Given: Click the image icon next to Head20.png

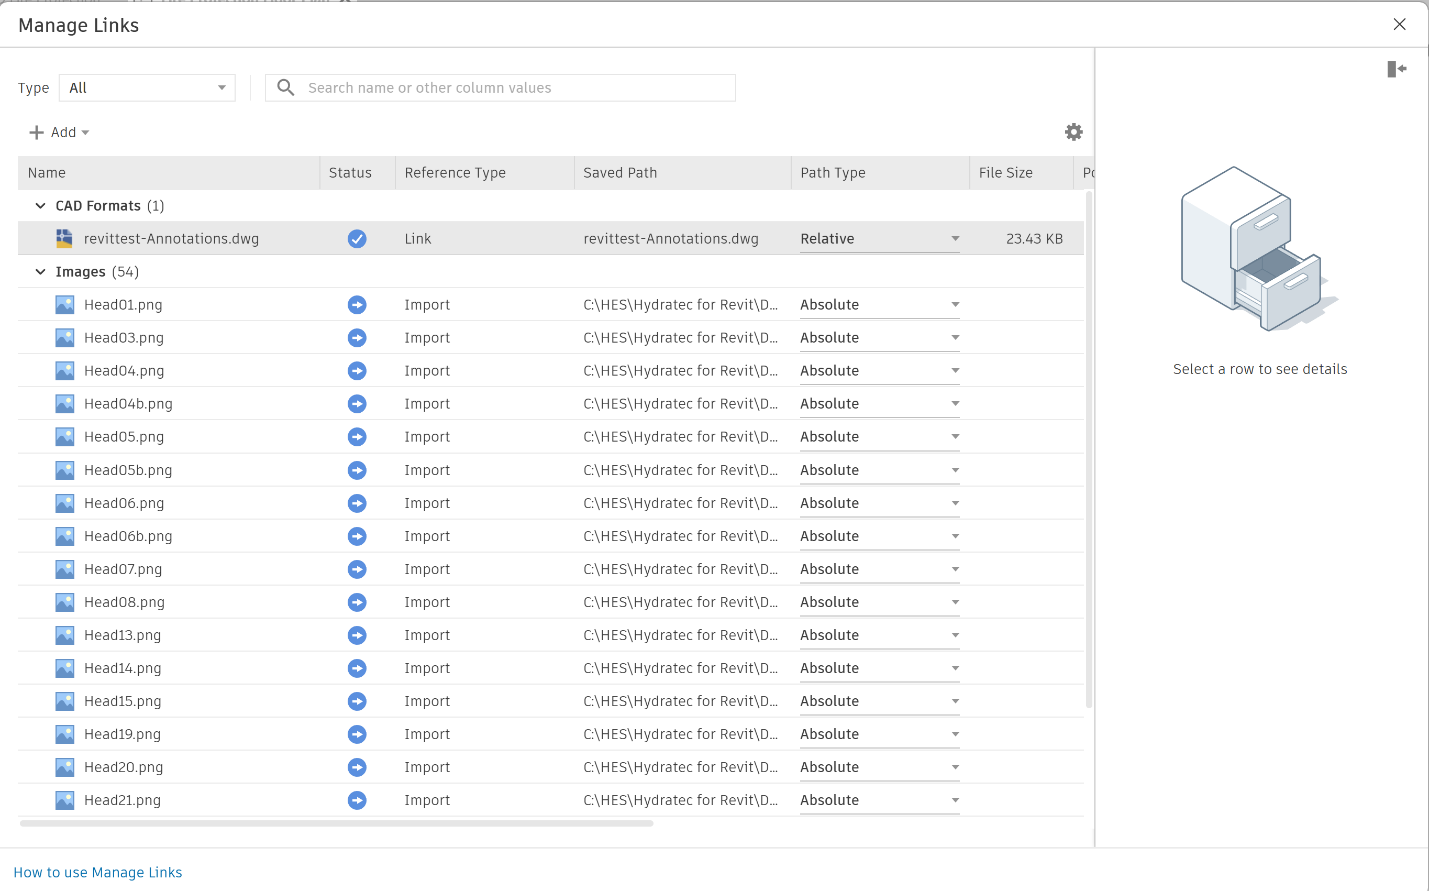Looking at the screenshot, I should coord(64,767).
